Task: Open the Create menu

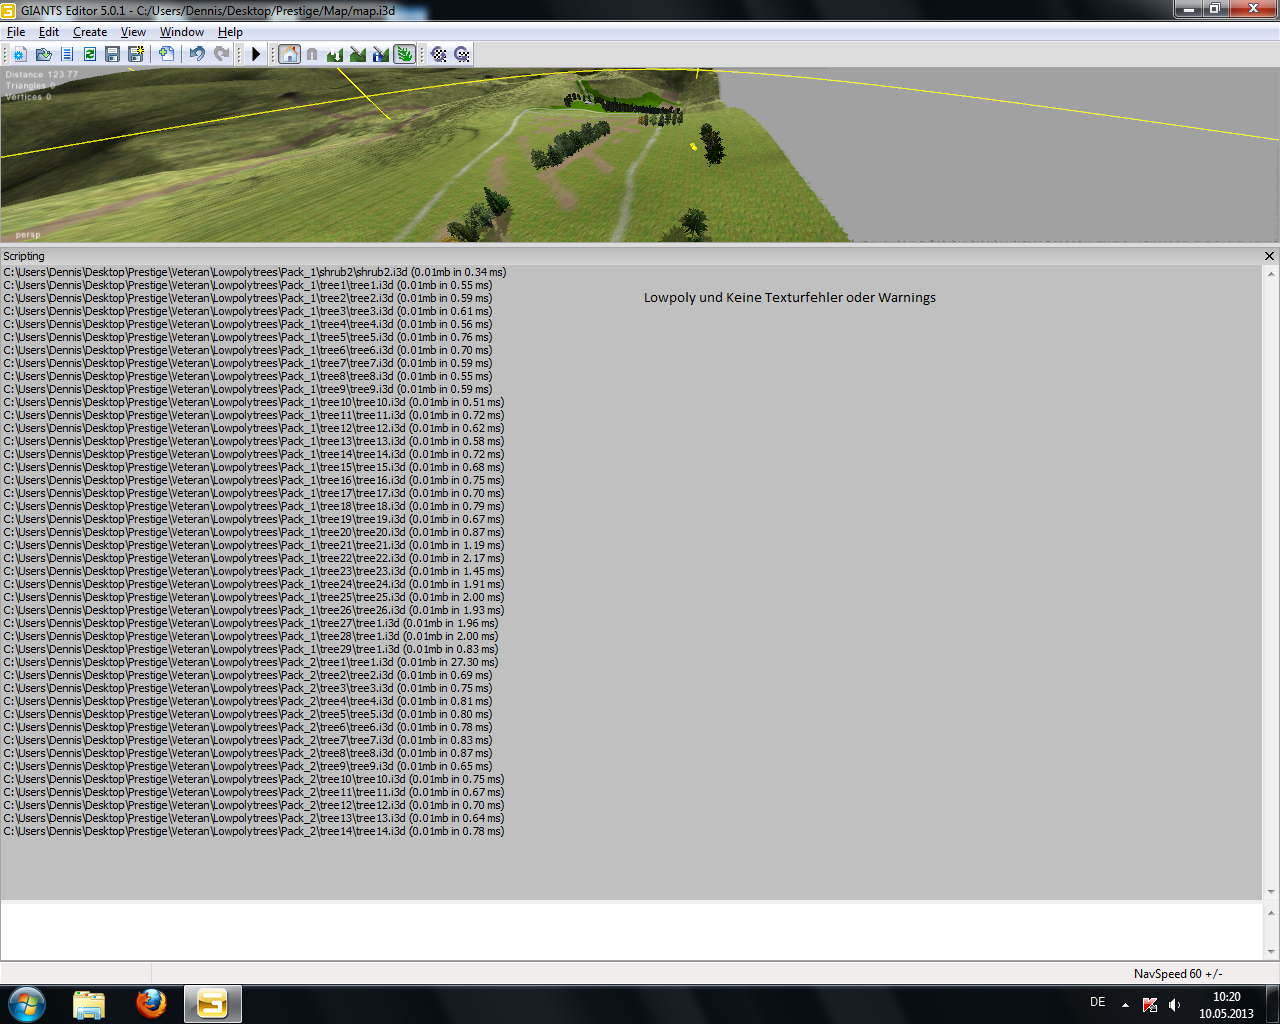Action: coord(90,32)
